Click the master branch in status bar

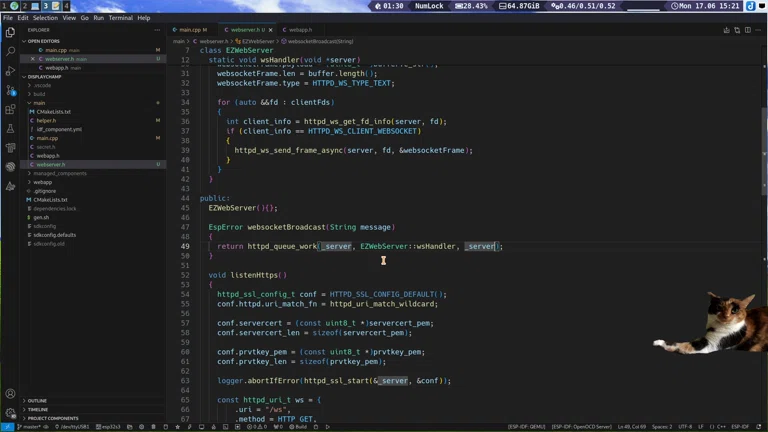30,427
